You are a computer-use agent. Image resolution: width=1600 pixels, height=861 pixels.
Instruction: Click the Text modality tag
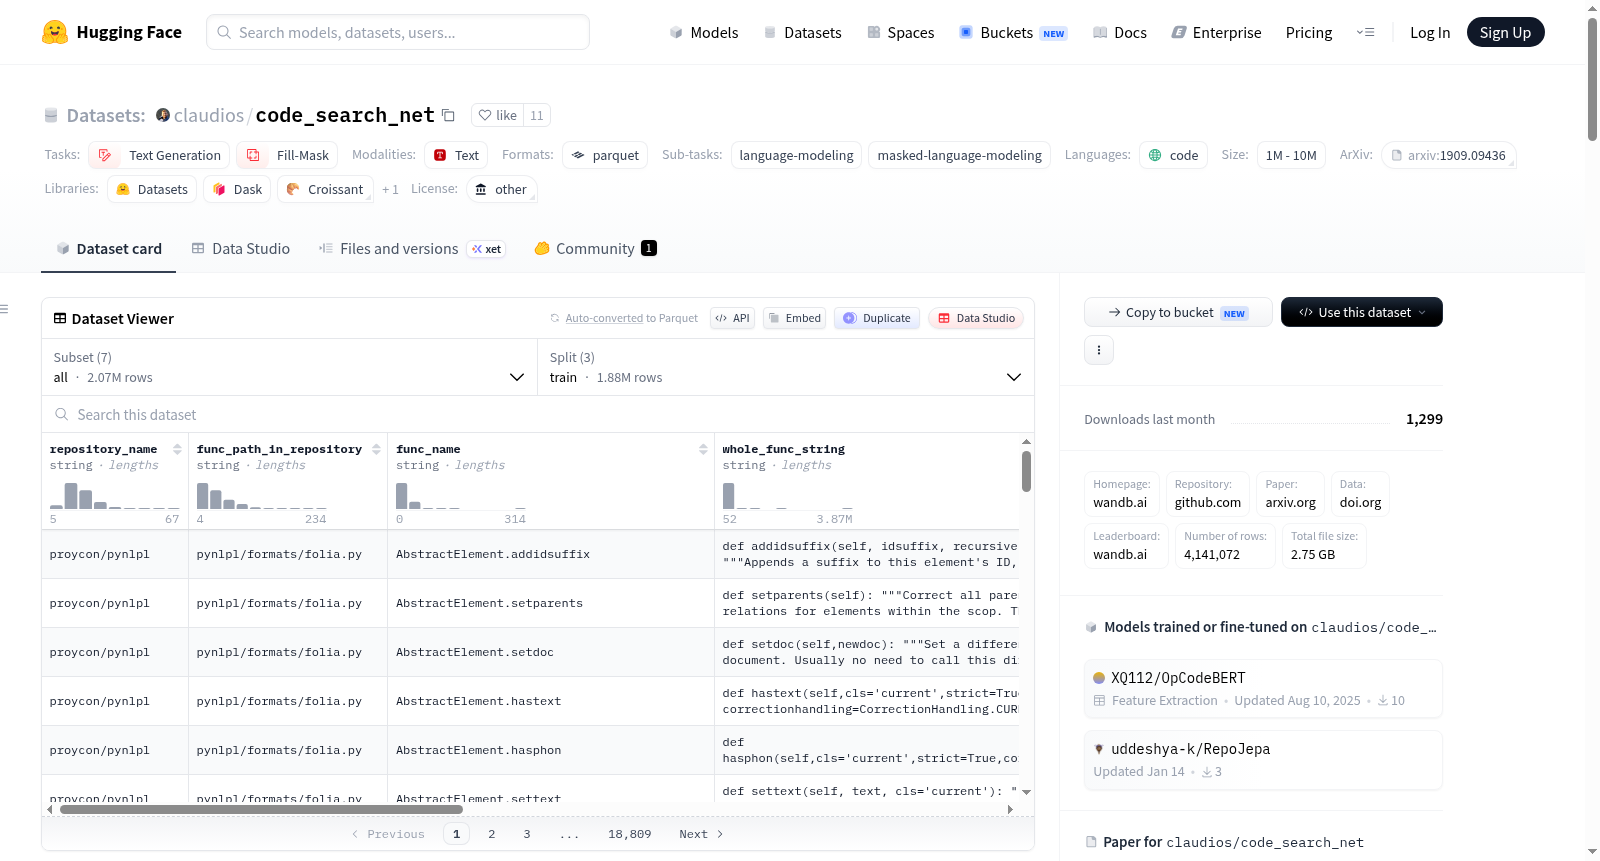click(x=456, y=155)
